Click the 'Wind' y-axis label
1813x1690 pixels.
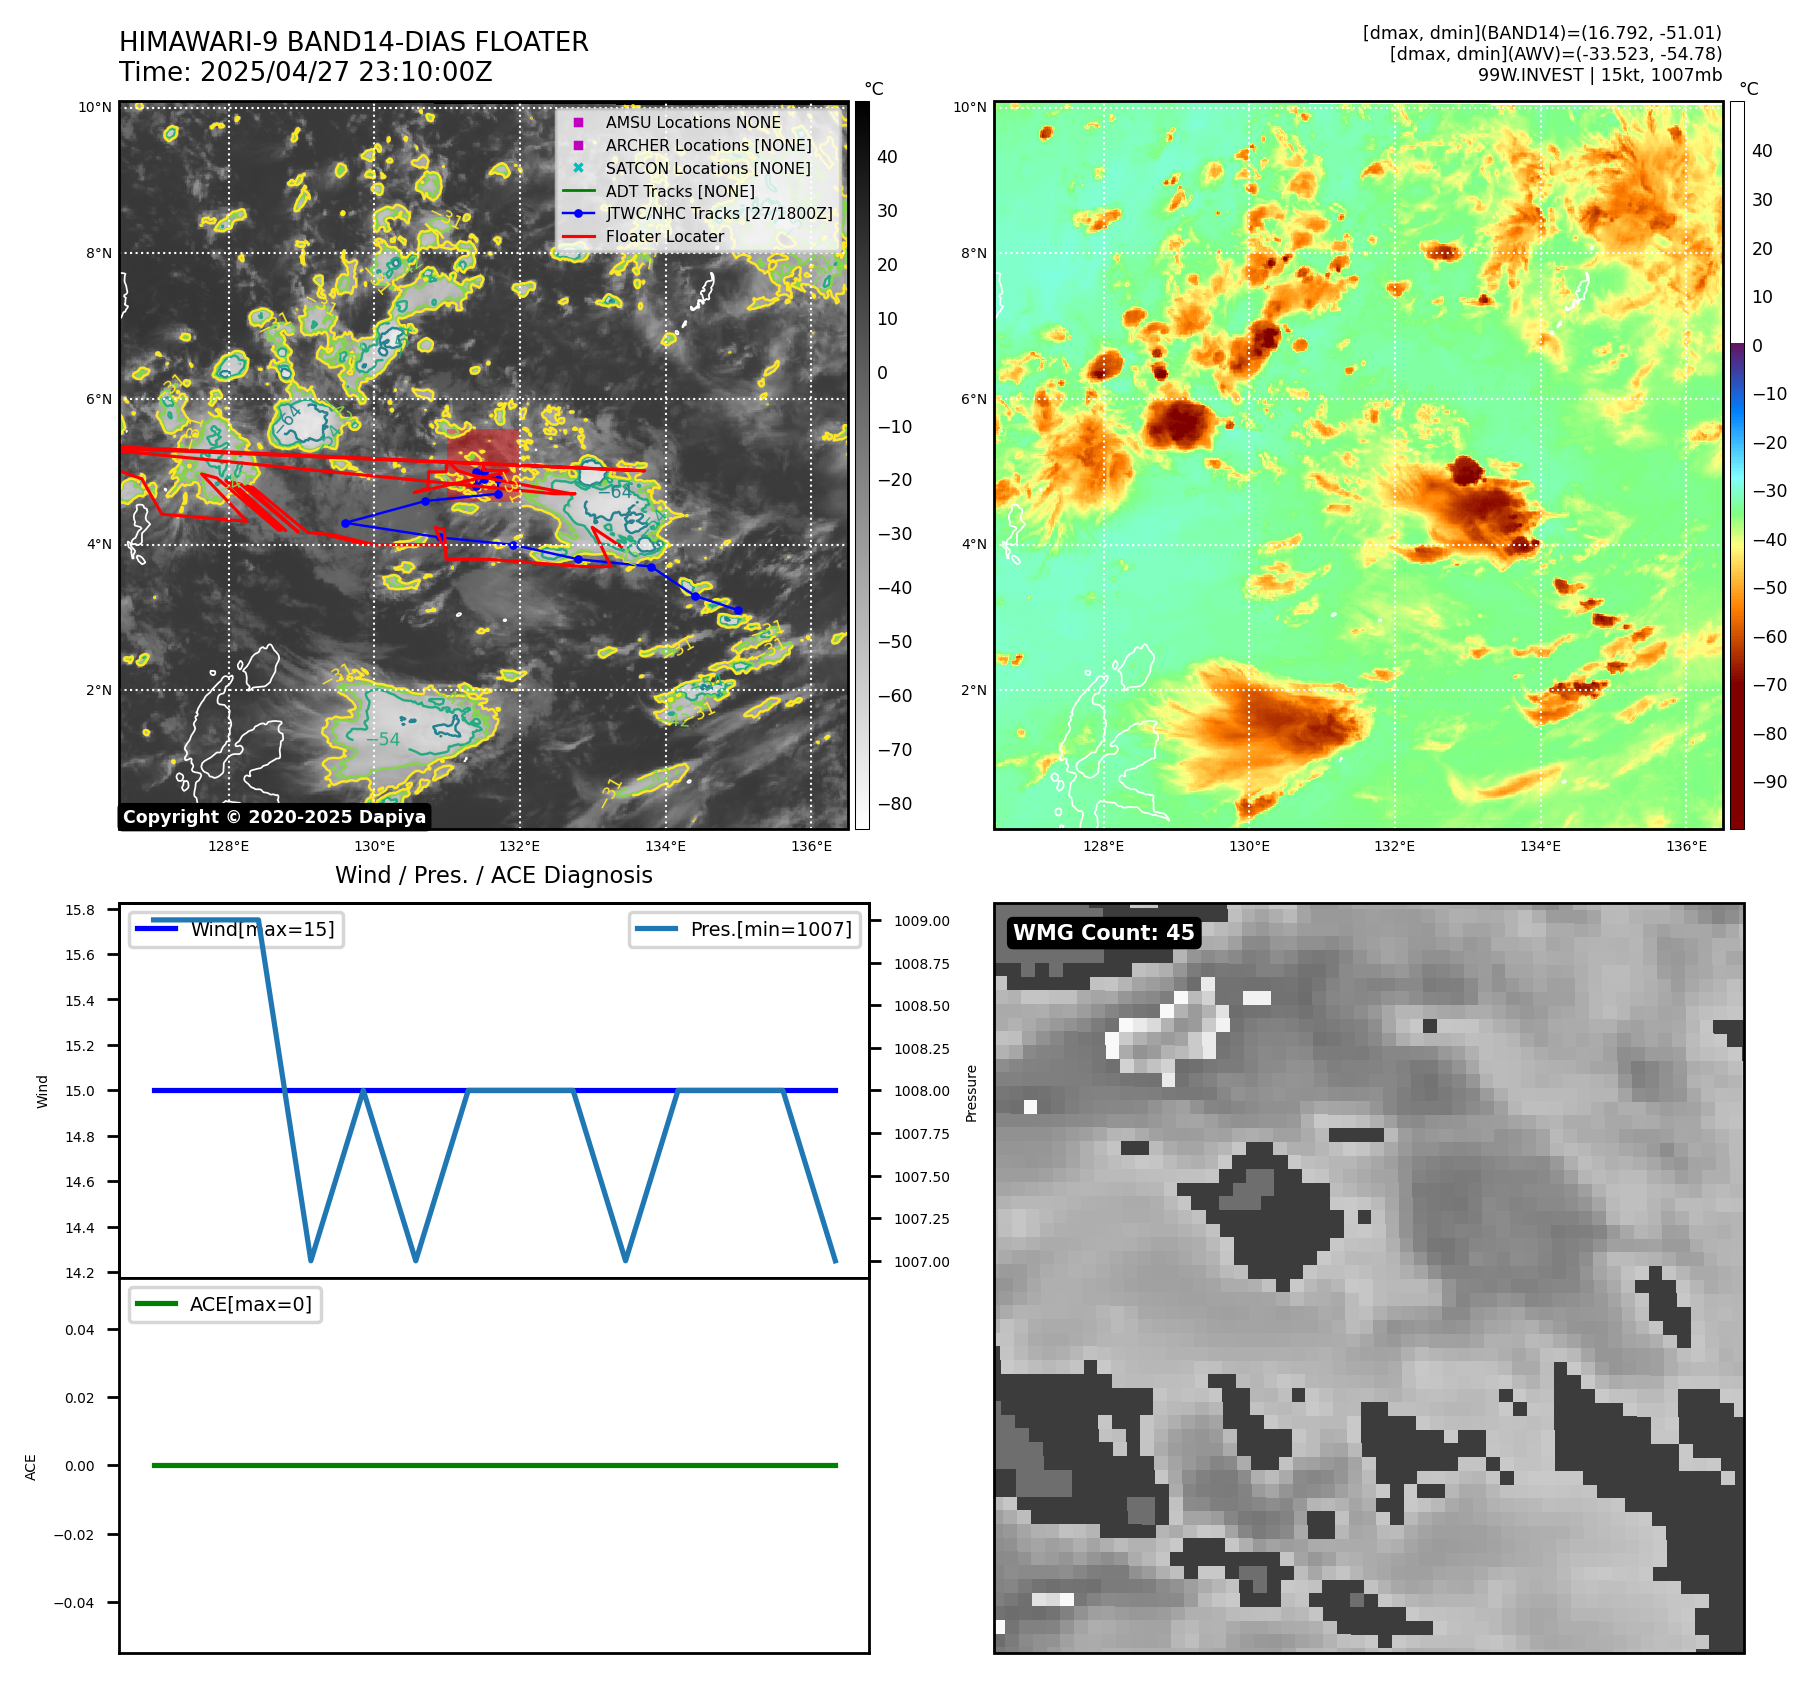coord(42,1091)
